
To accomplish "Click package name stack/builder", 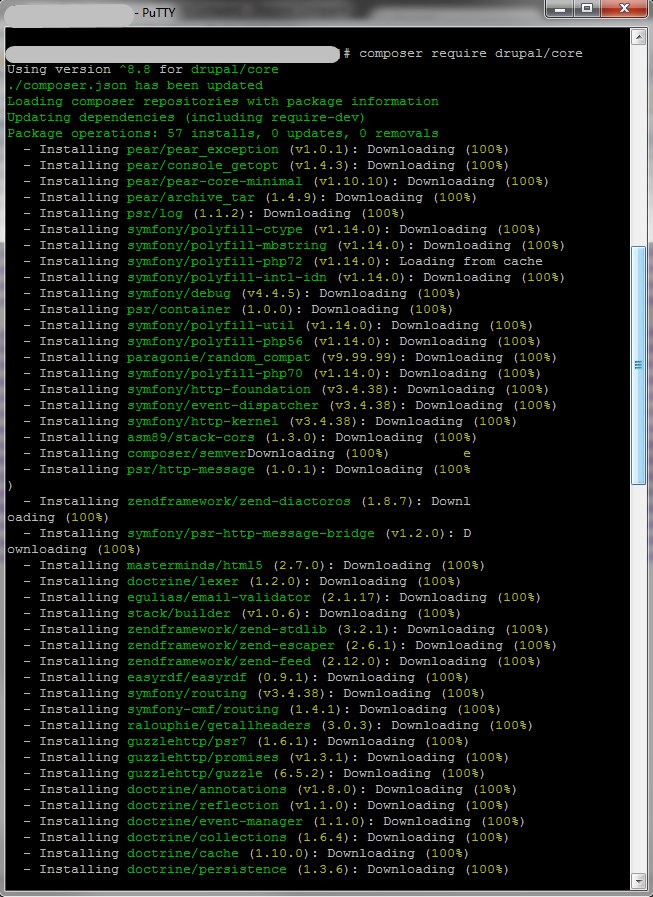I will tap(179, 614).
